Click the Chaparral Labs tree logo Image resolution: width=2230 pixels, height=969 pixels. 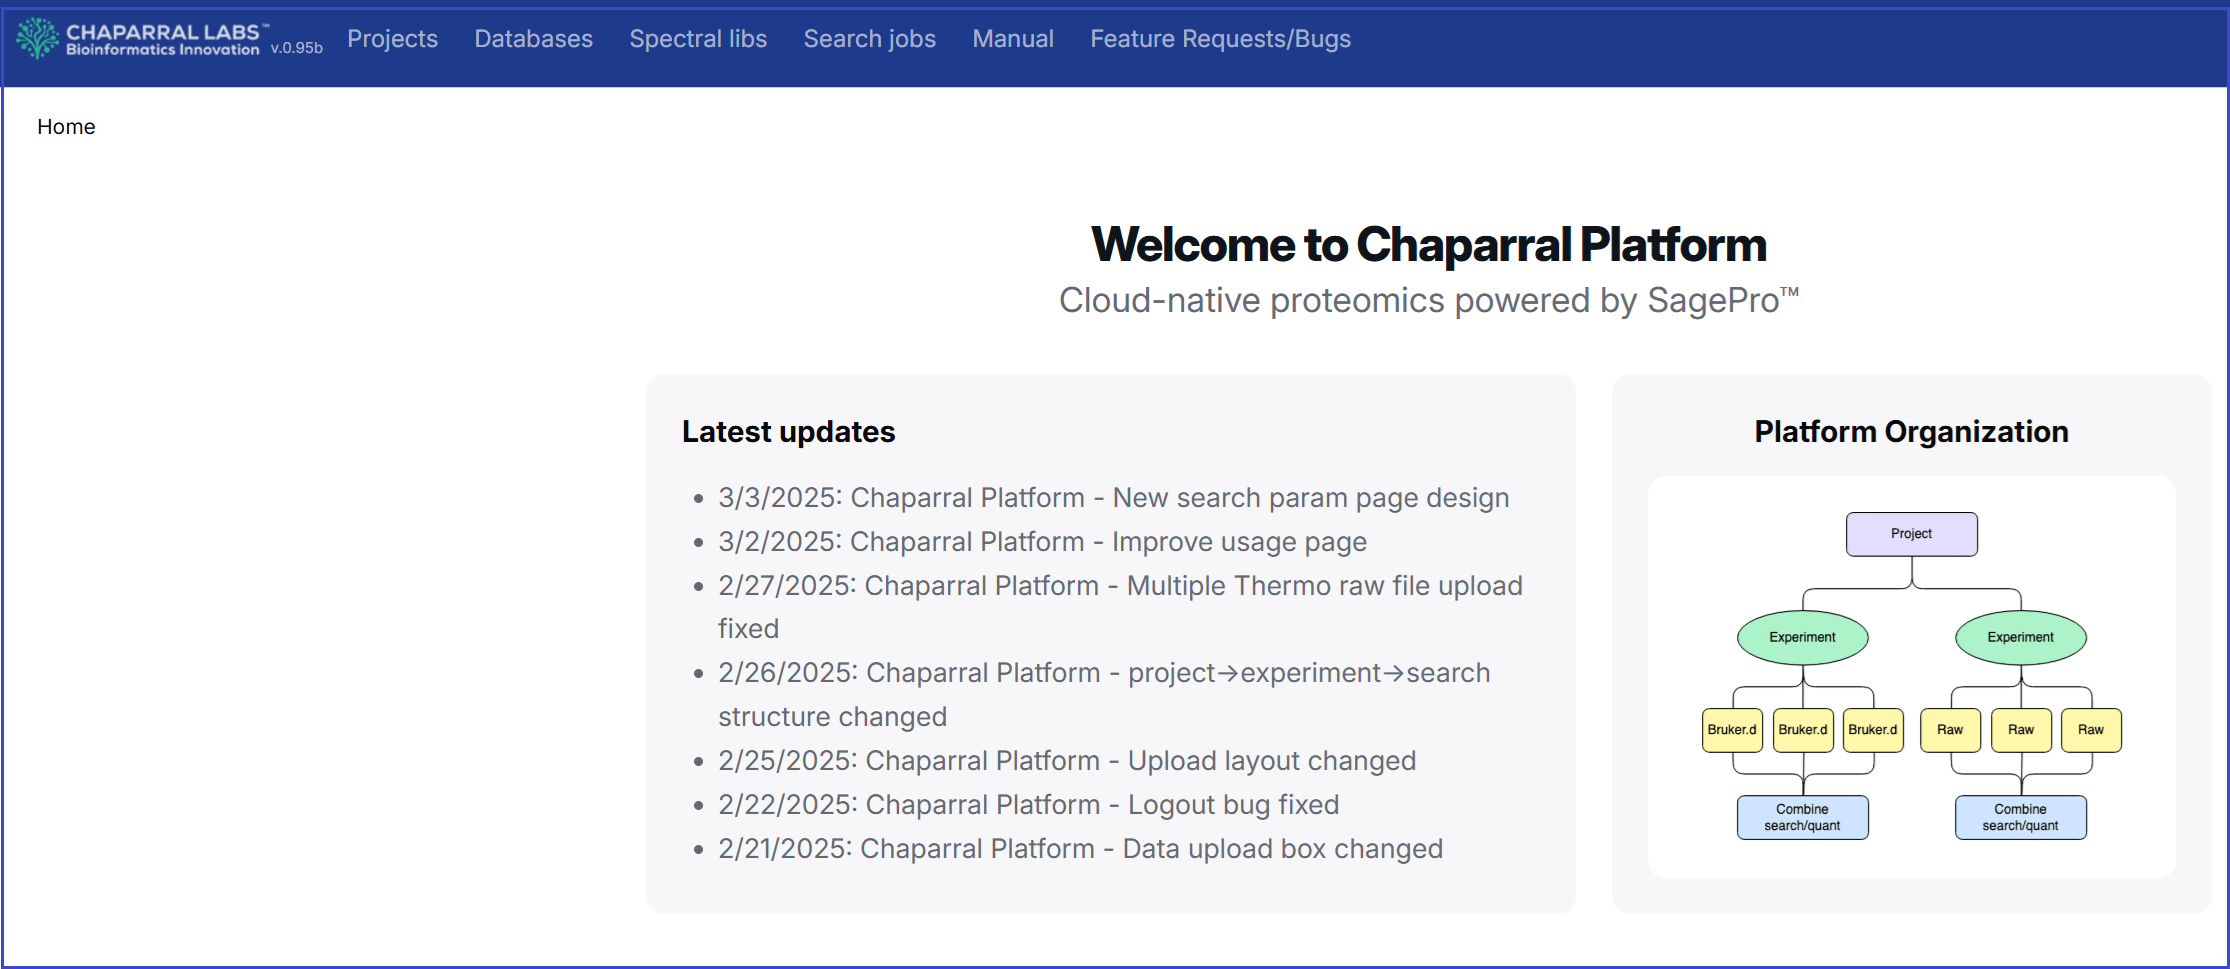click(38, 39)
